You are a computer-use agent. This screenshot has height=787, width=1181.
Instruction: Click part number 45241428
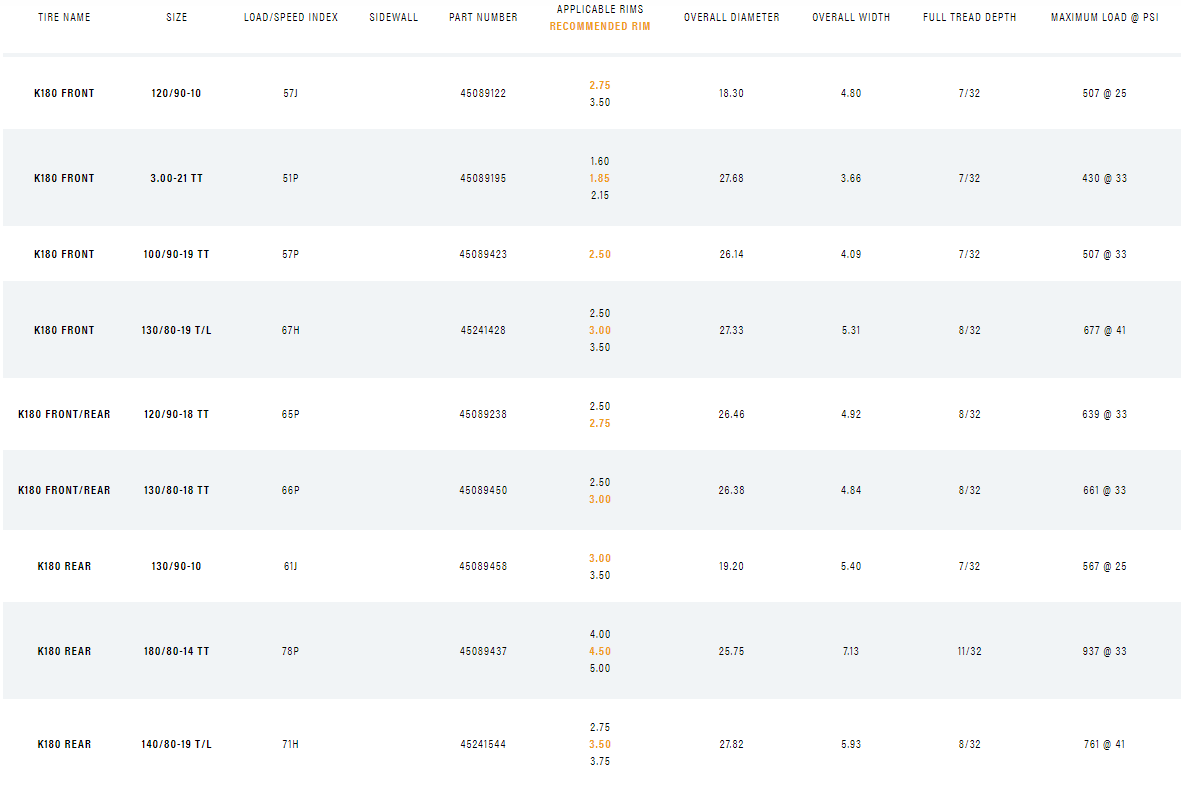click(x=483, y=331)
